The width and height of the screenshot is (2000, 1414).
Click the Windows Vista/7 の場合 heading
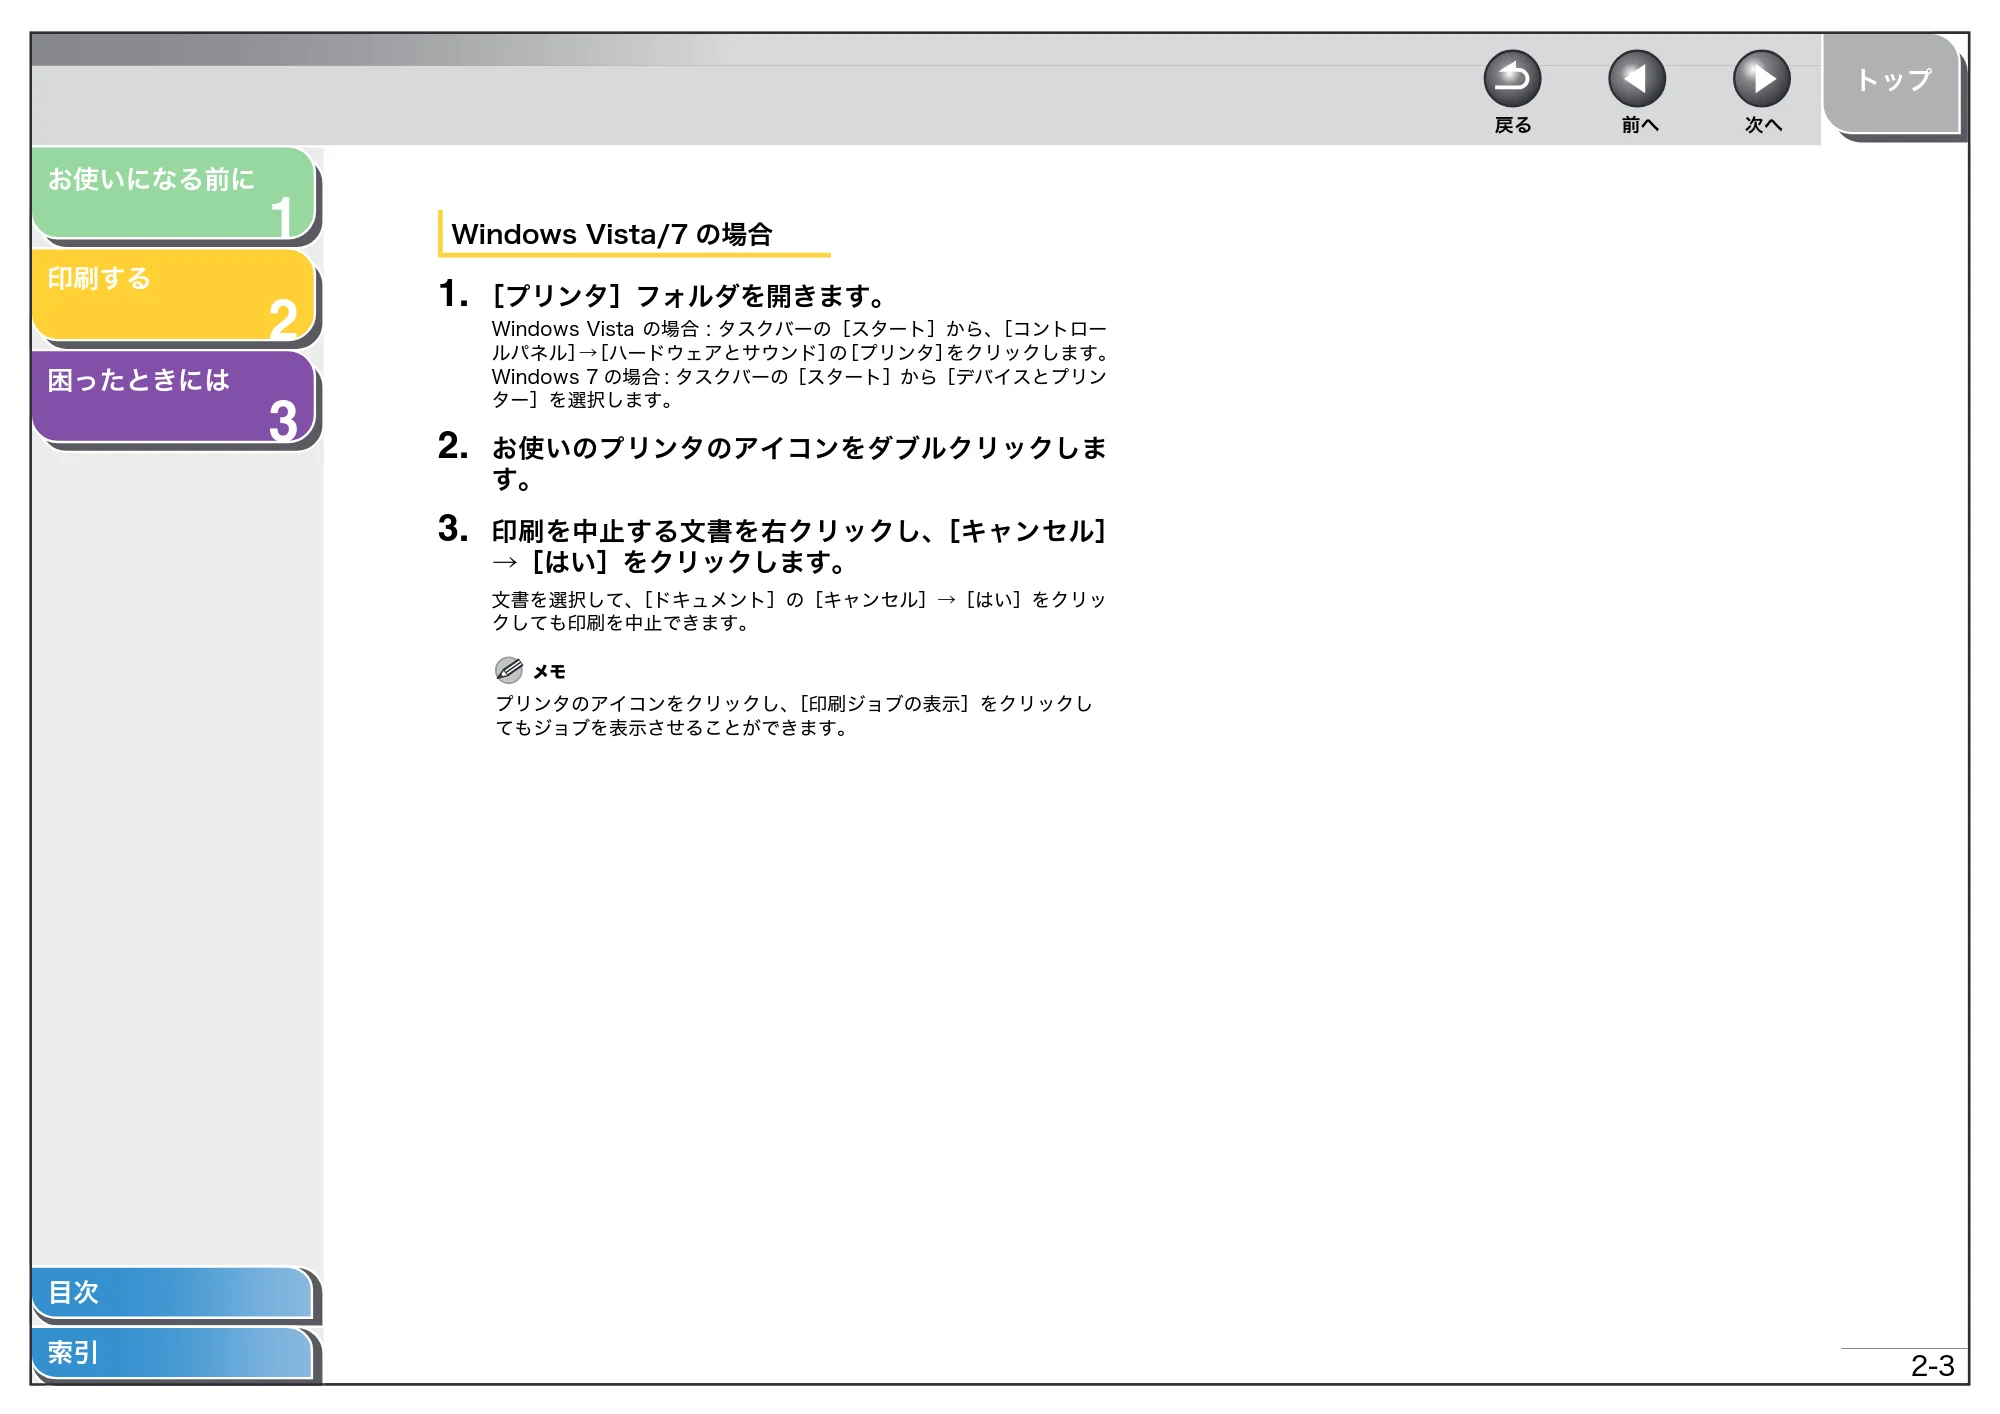(612, 234)
